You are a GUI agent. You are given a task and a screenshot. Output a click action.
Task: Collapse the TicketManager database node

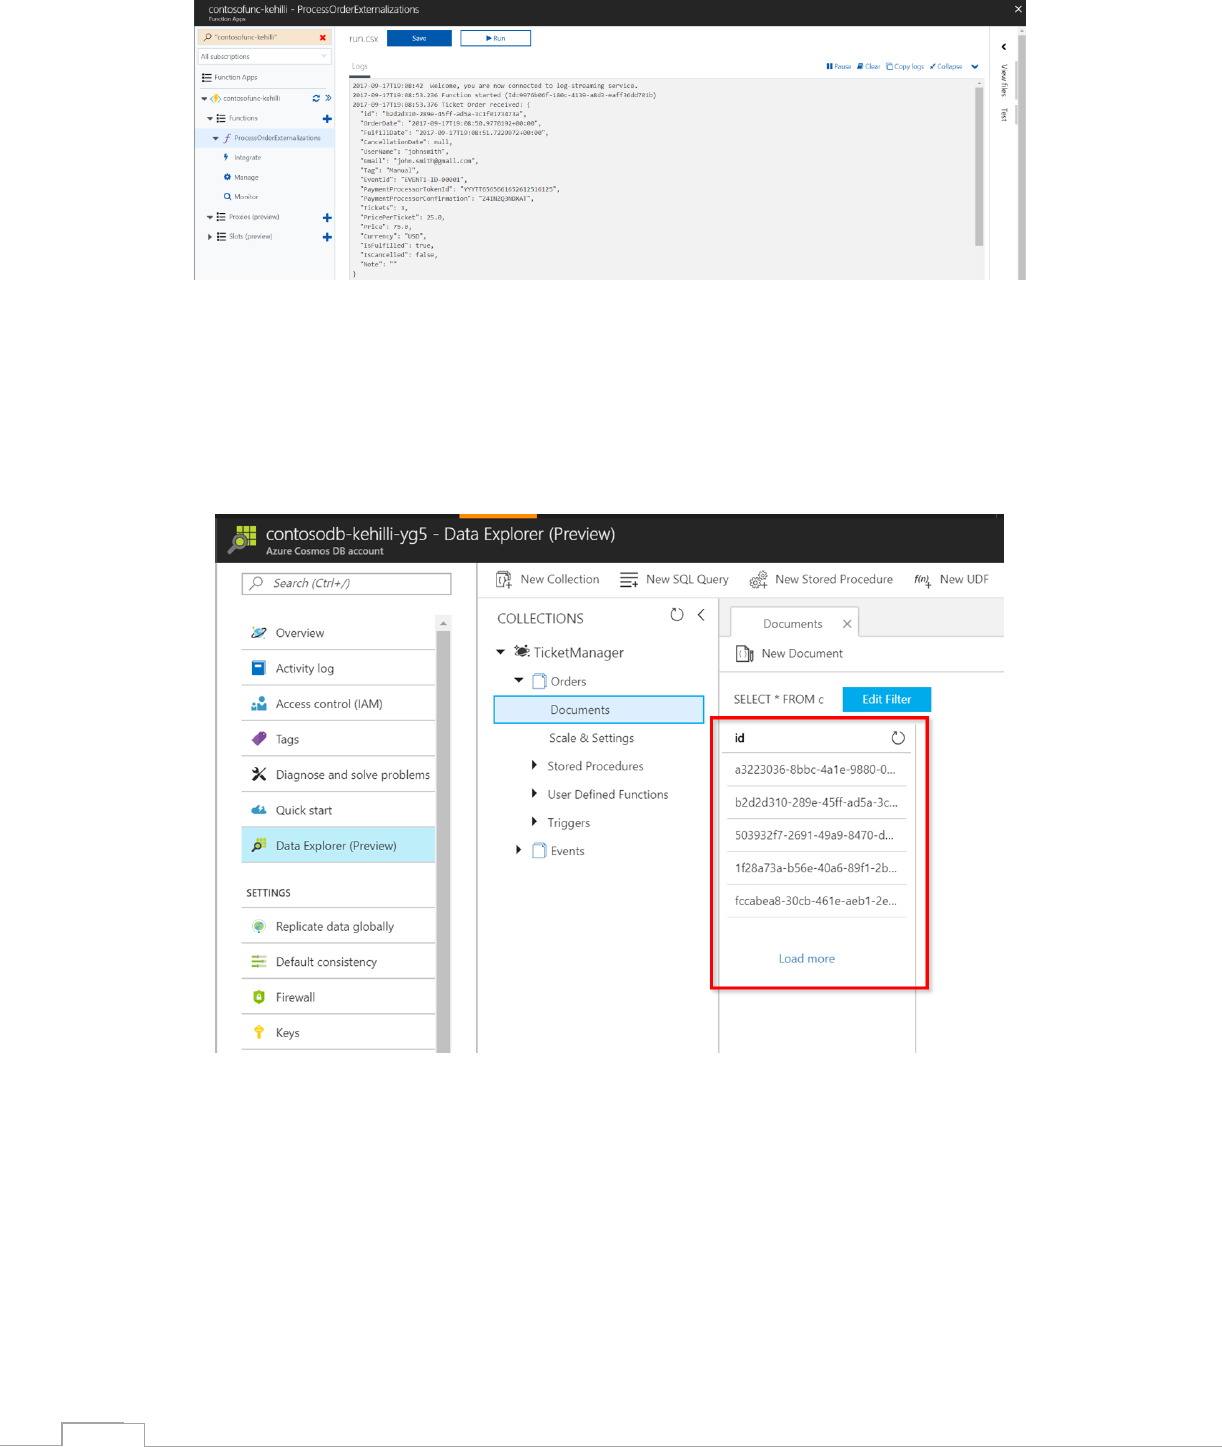(x=501, y=652)
